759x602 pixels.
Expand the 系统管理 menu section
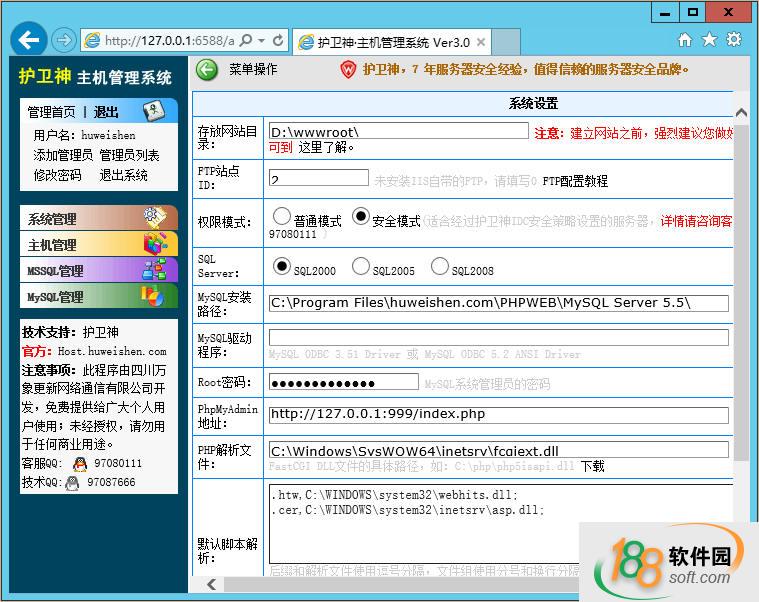(98, 219)
